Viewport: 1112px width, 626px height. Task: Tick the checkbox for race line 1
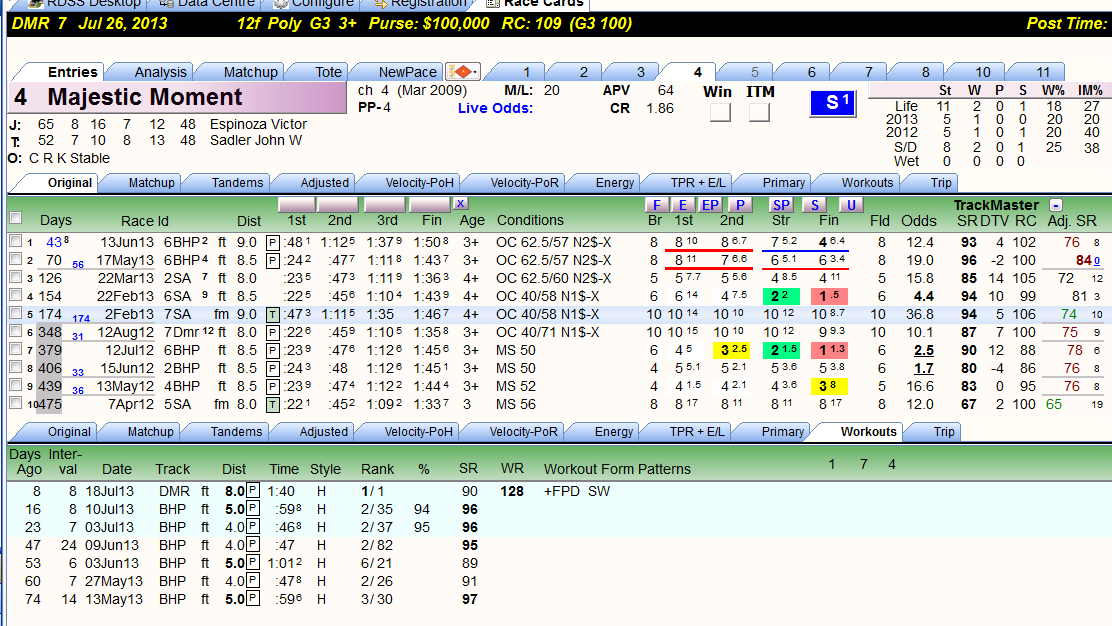[15, 241]
